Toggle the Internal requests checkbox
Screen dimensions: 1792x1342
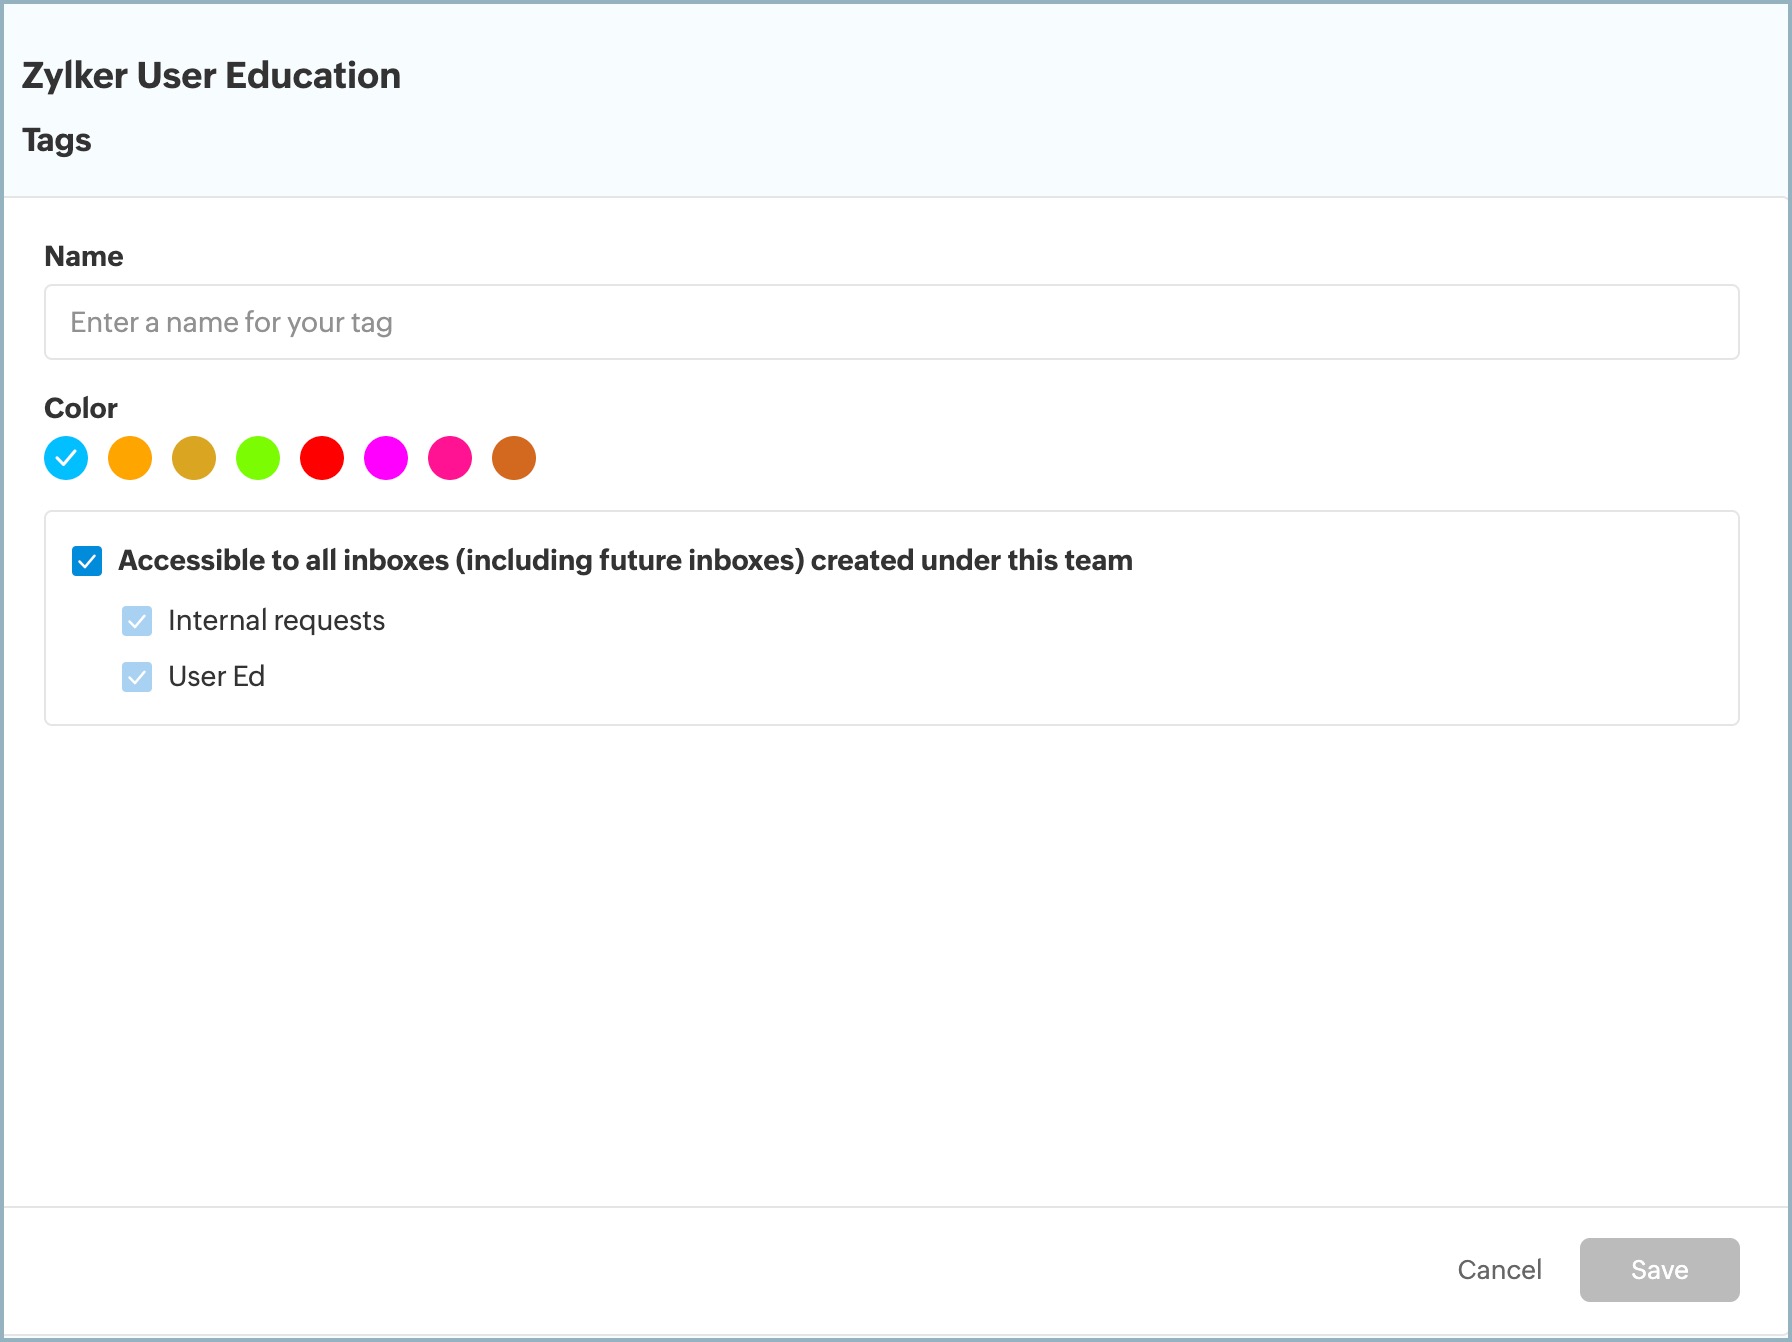pos(137,621)
